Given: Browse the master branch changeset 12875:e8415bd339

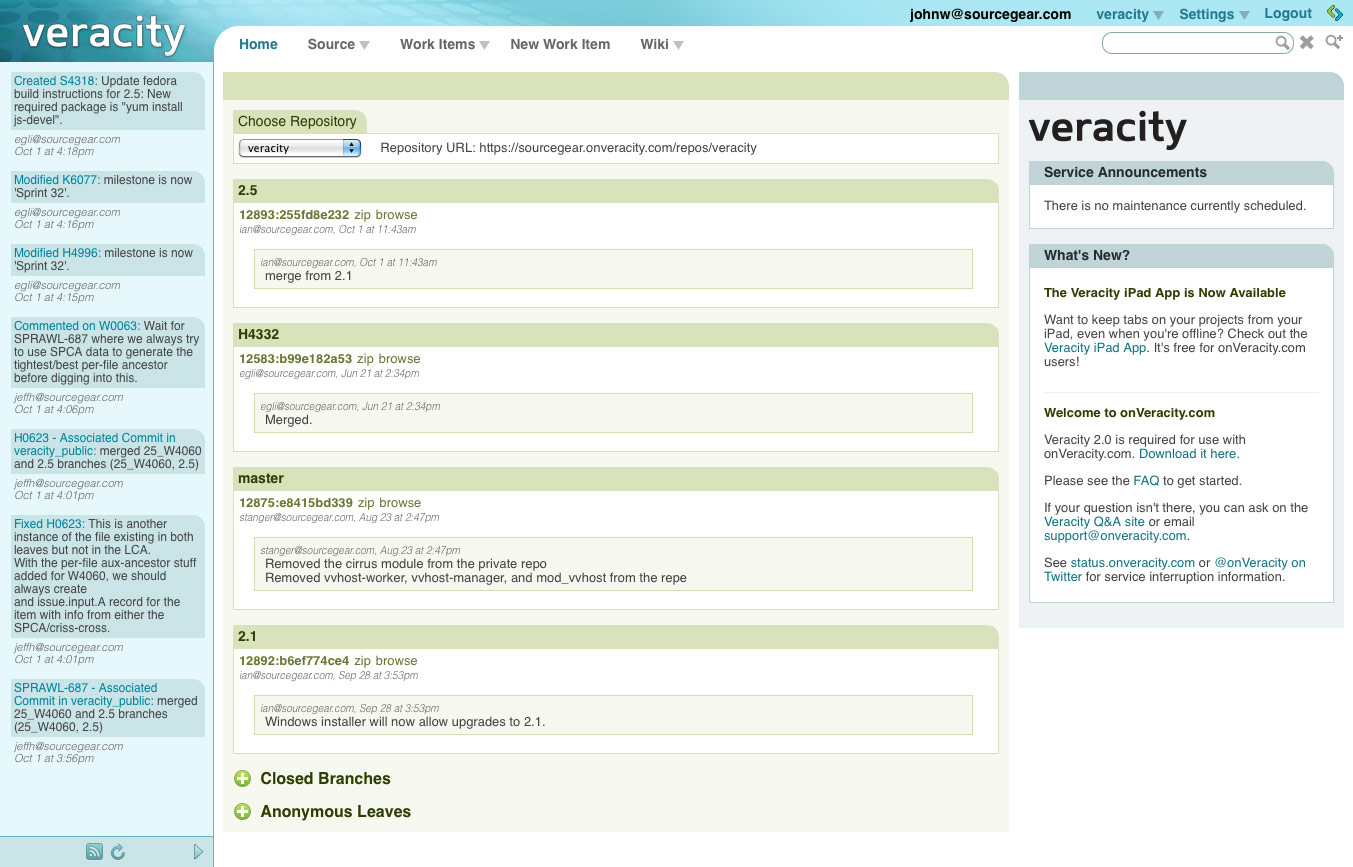Looking at the screenshot, I should (400, 503).
